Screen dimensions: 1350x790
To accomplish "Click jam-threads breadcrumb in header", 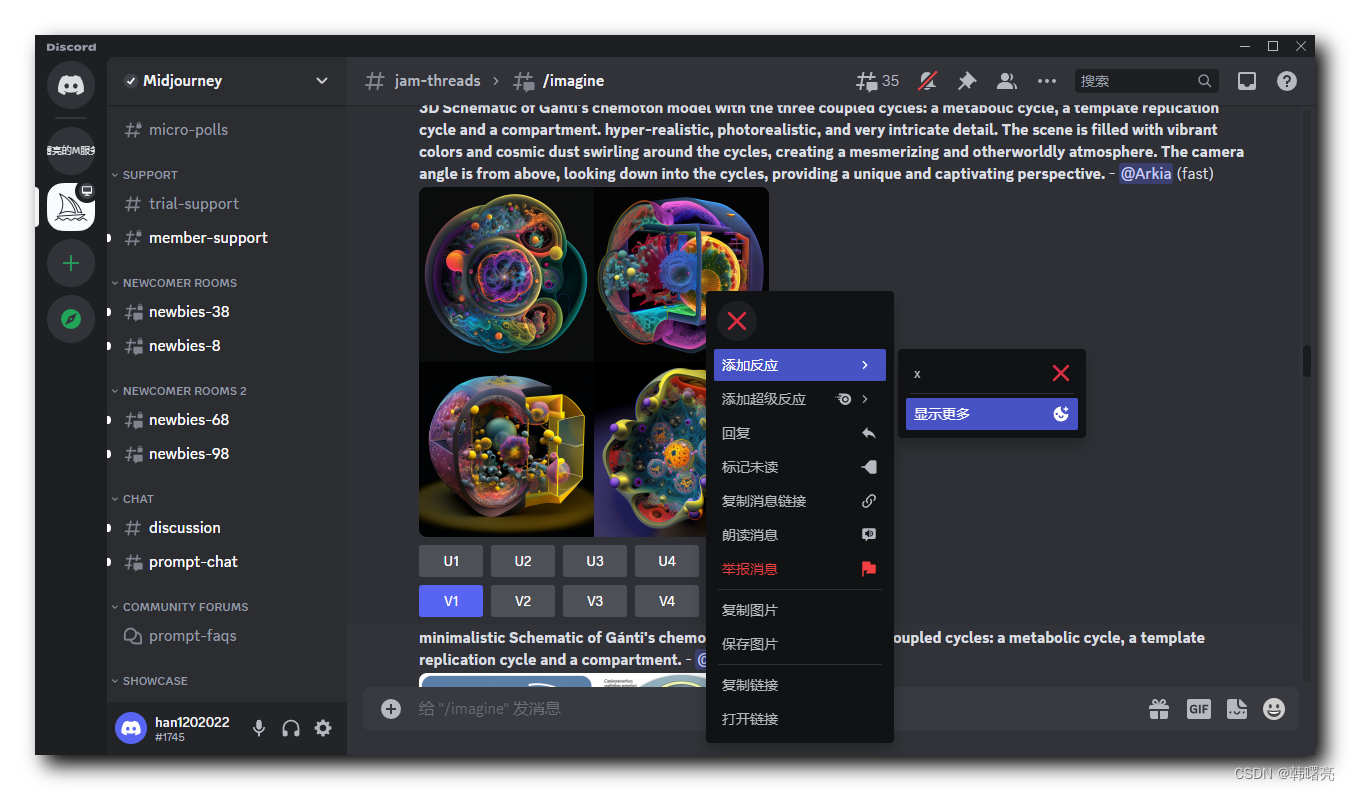I will click(437, 81).
